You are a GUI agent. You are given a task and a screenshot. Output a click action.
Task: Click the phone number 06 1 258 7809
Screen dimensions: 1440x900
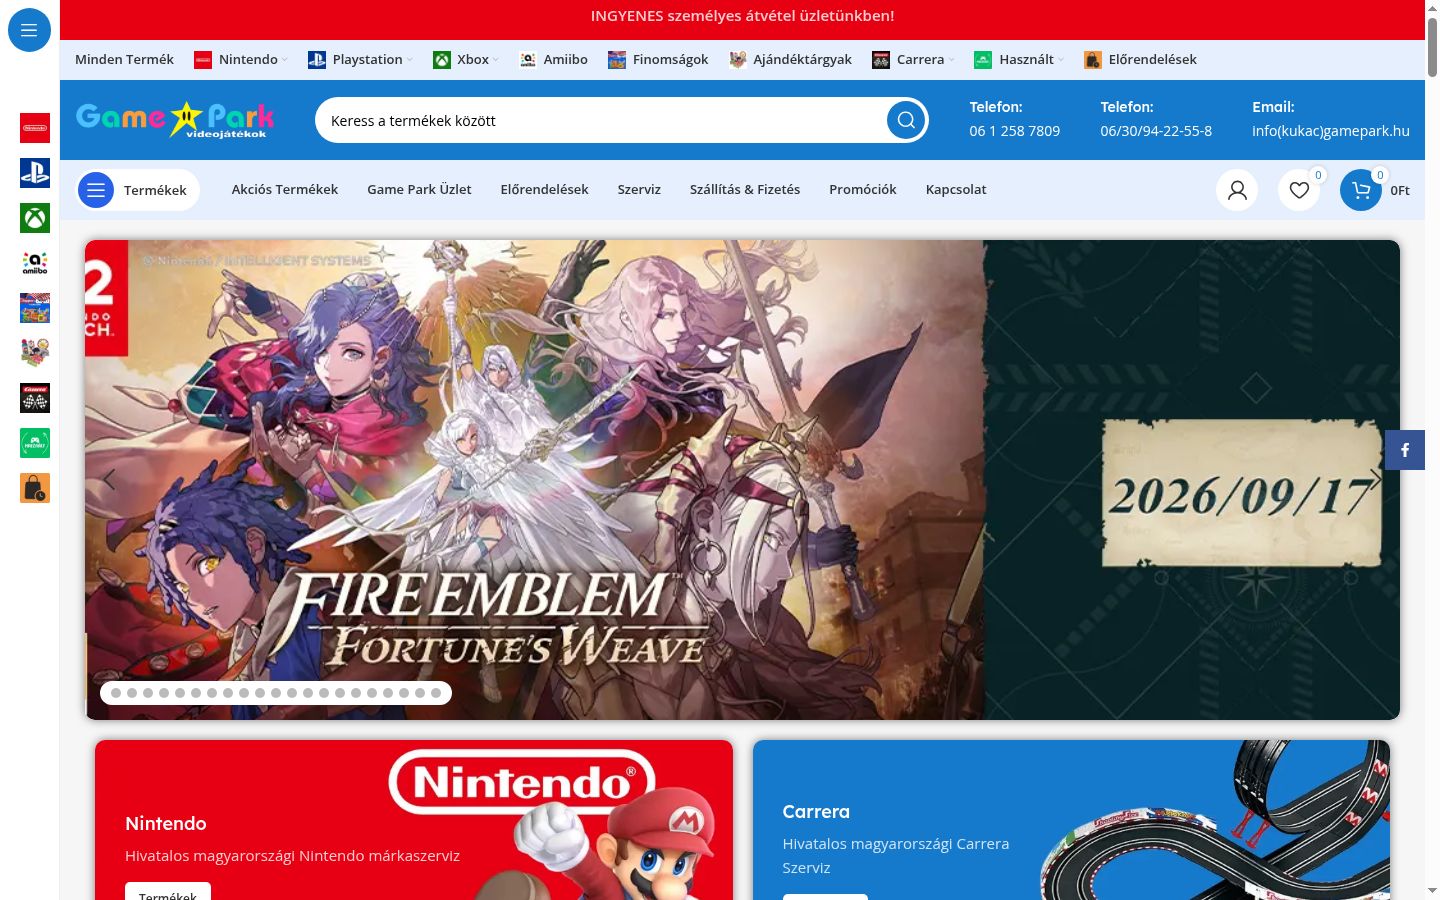[1015, 131]
